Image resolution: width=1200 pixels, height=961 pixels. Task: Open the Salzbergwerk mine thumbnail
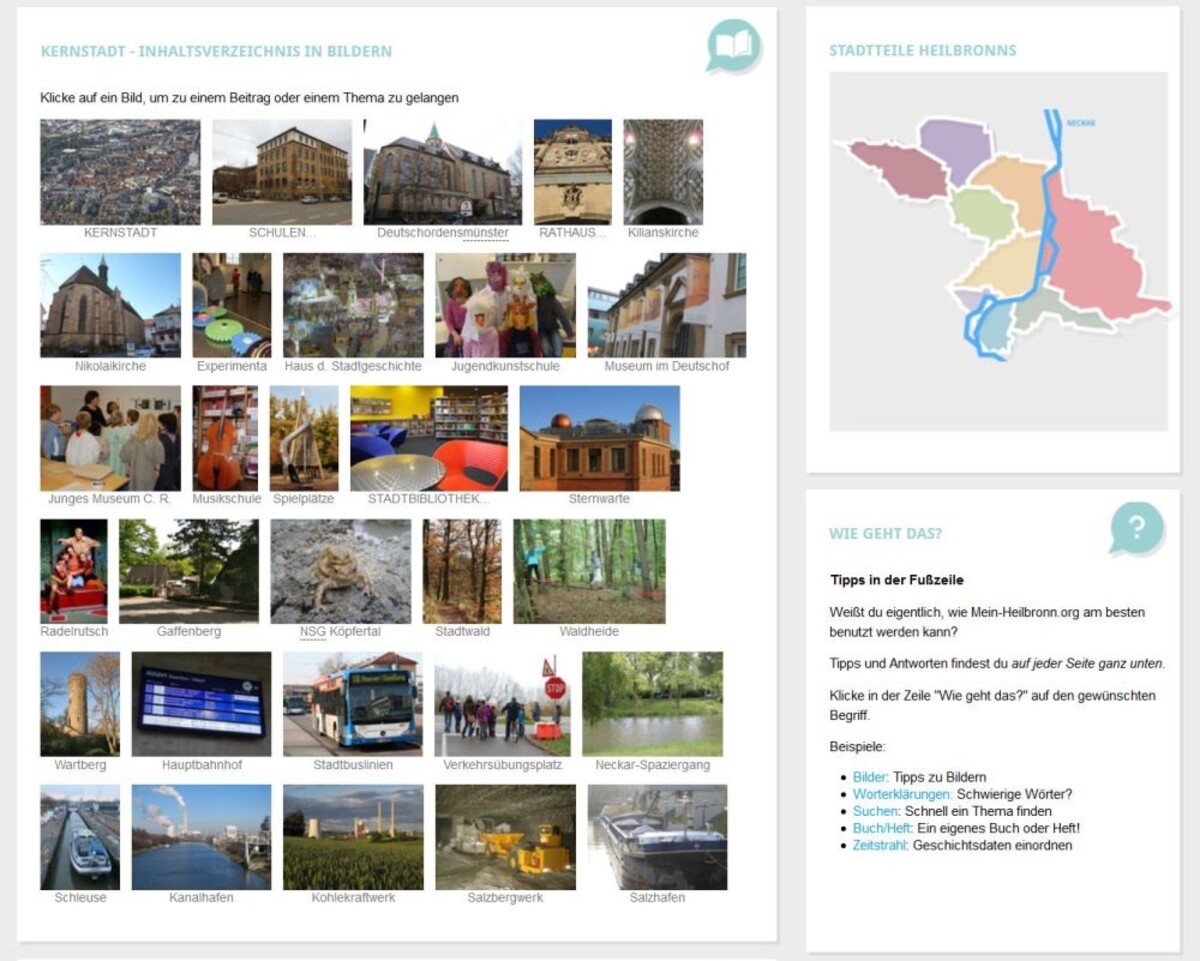click(505, 837)
